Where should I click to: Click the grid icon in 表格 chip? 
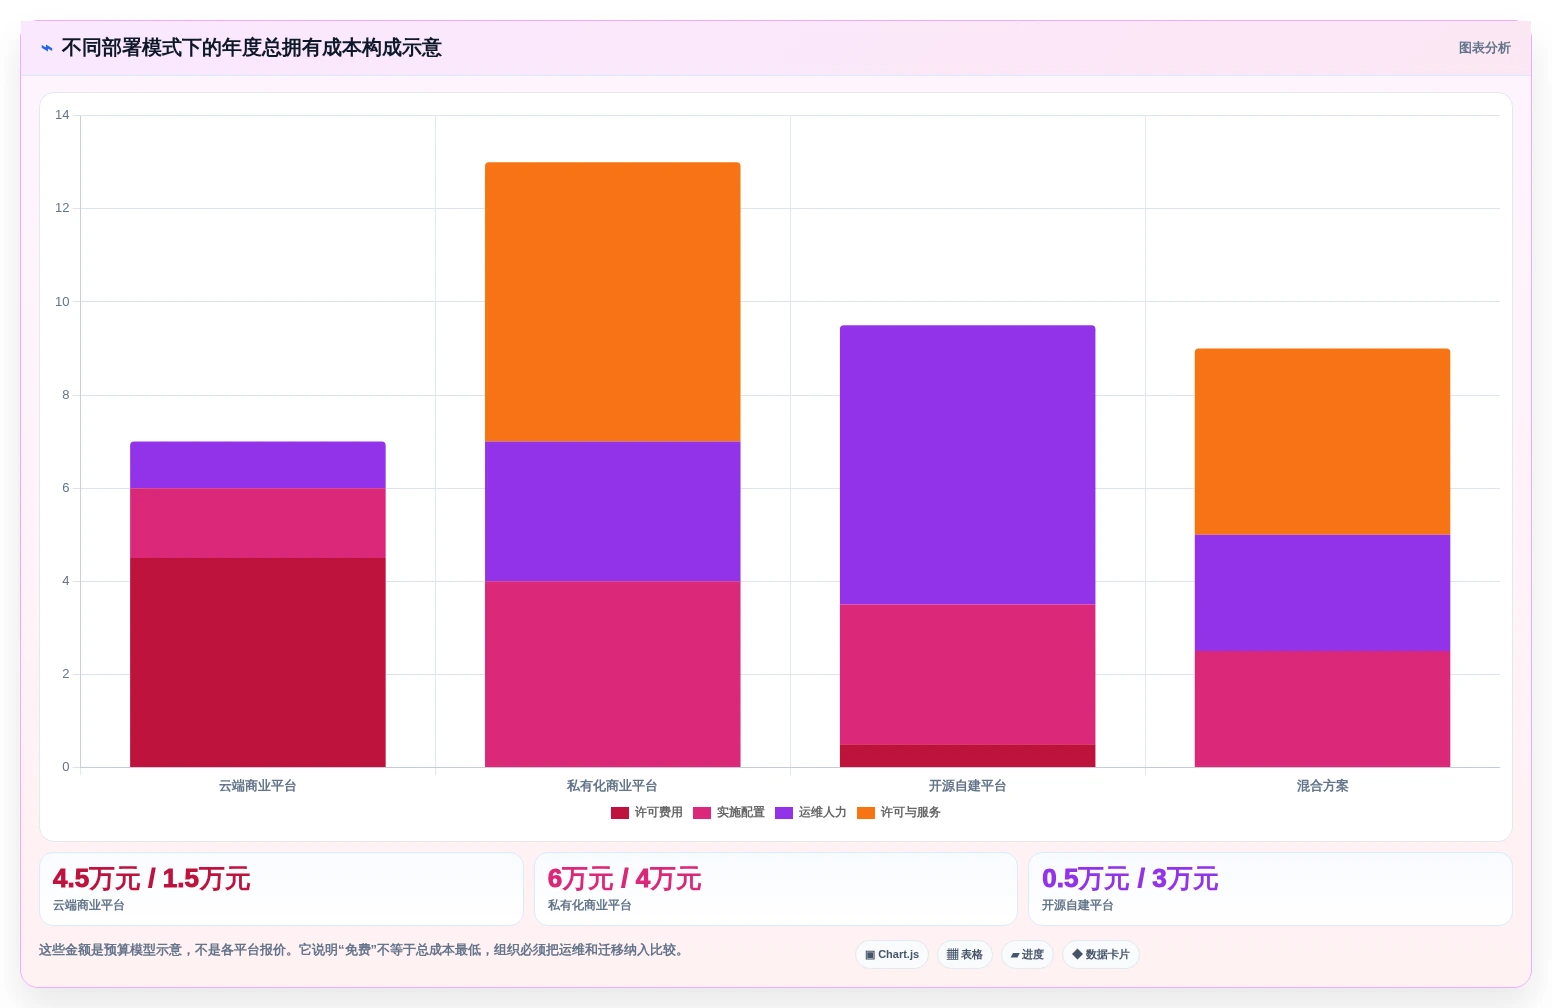(952, 955)
